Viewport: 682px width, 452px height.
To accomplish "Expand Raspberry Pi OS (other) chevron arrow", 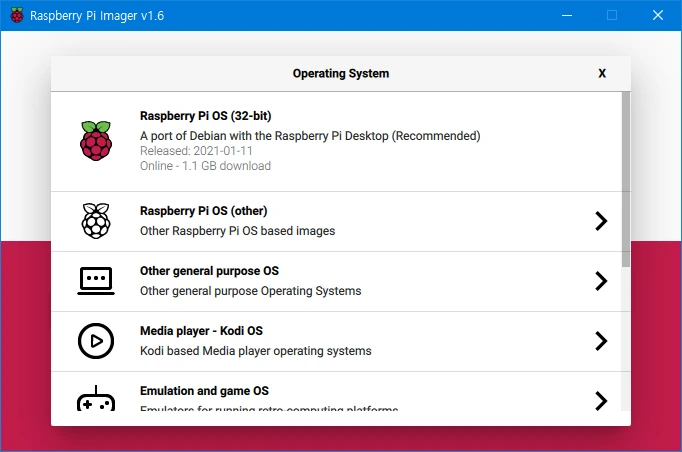I will (x=600, y=221).
